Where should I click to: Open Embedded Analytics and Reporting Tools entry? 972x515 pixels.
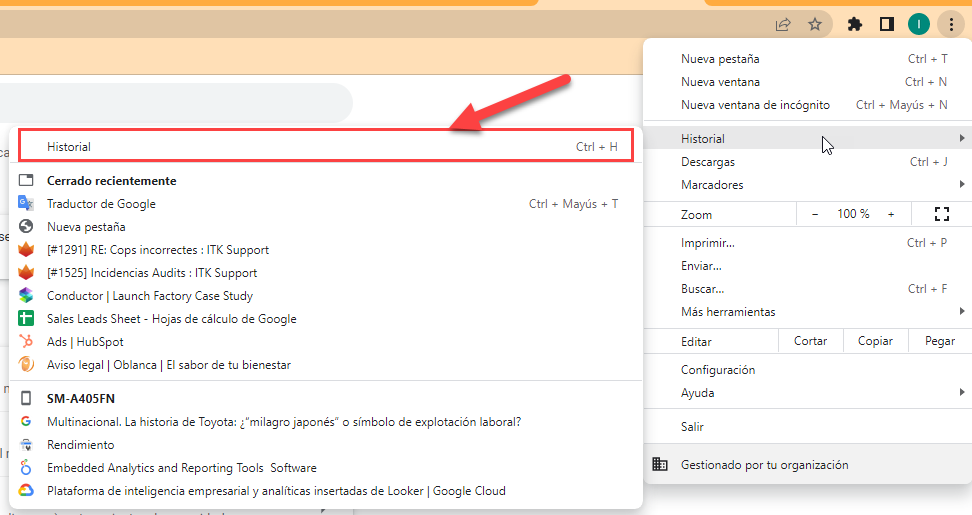tap(326, 467)
